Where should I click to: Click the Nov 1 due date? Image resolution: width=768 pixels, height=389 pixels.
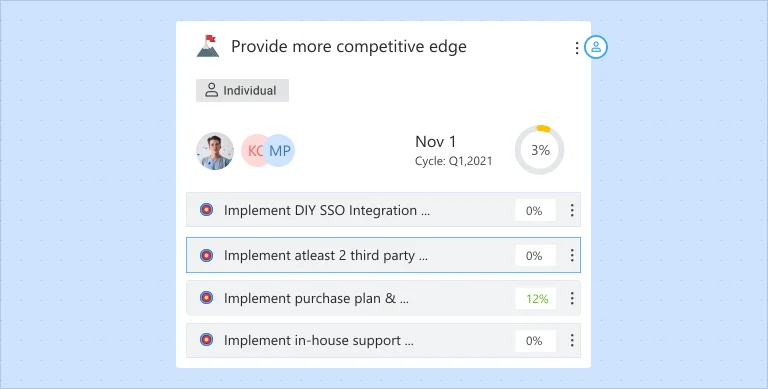[x=435, y=142]
